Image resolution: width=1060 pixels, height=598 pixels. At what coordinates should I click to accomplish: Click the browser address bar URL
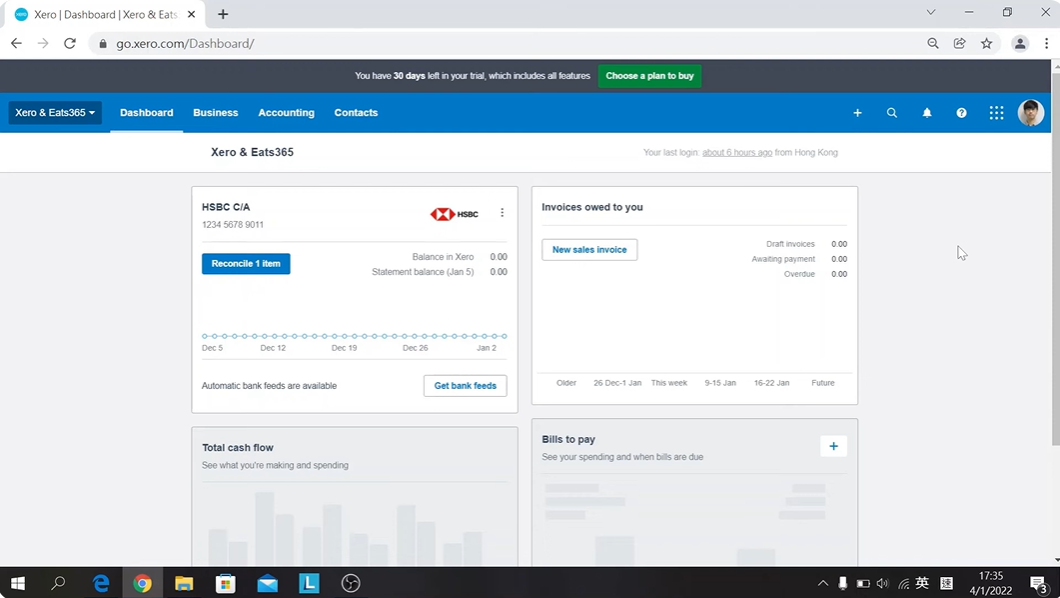(x=185, y=43)
